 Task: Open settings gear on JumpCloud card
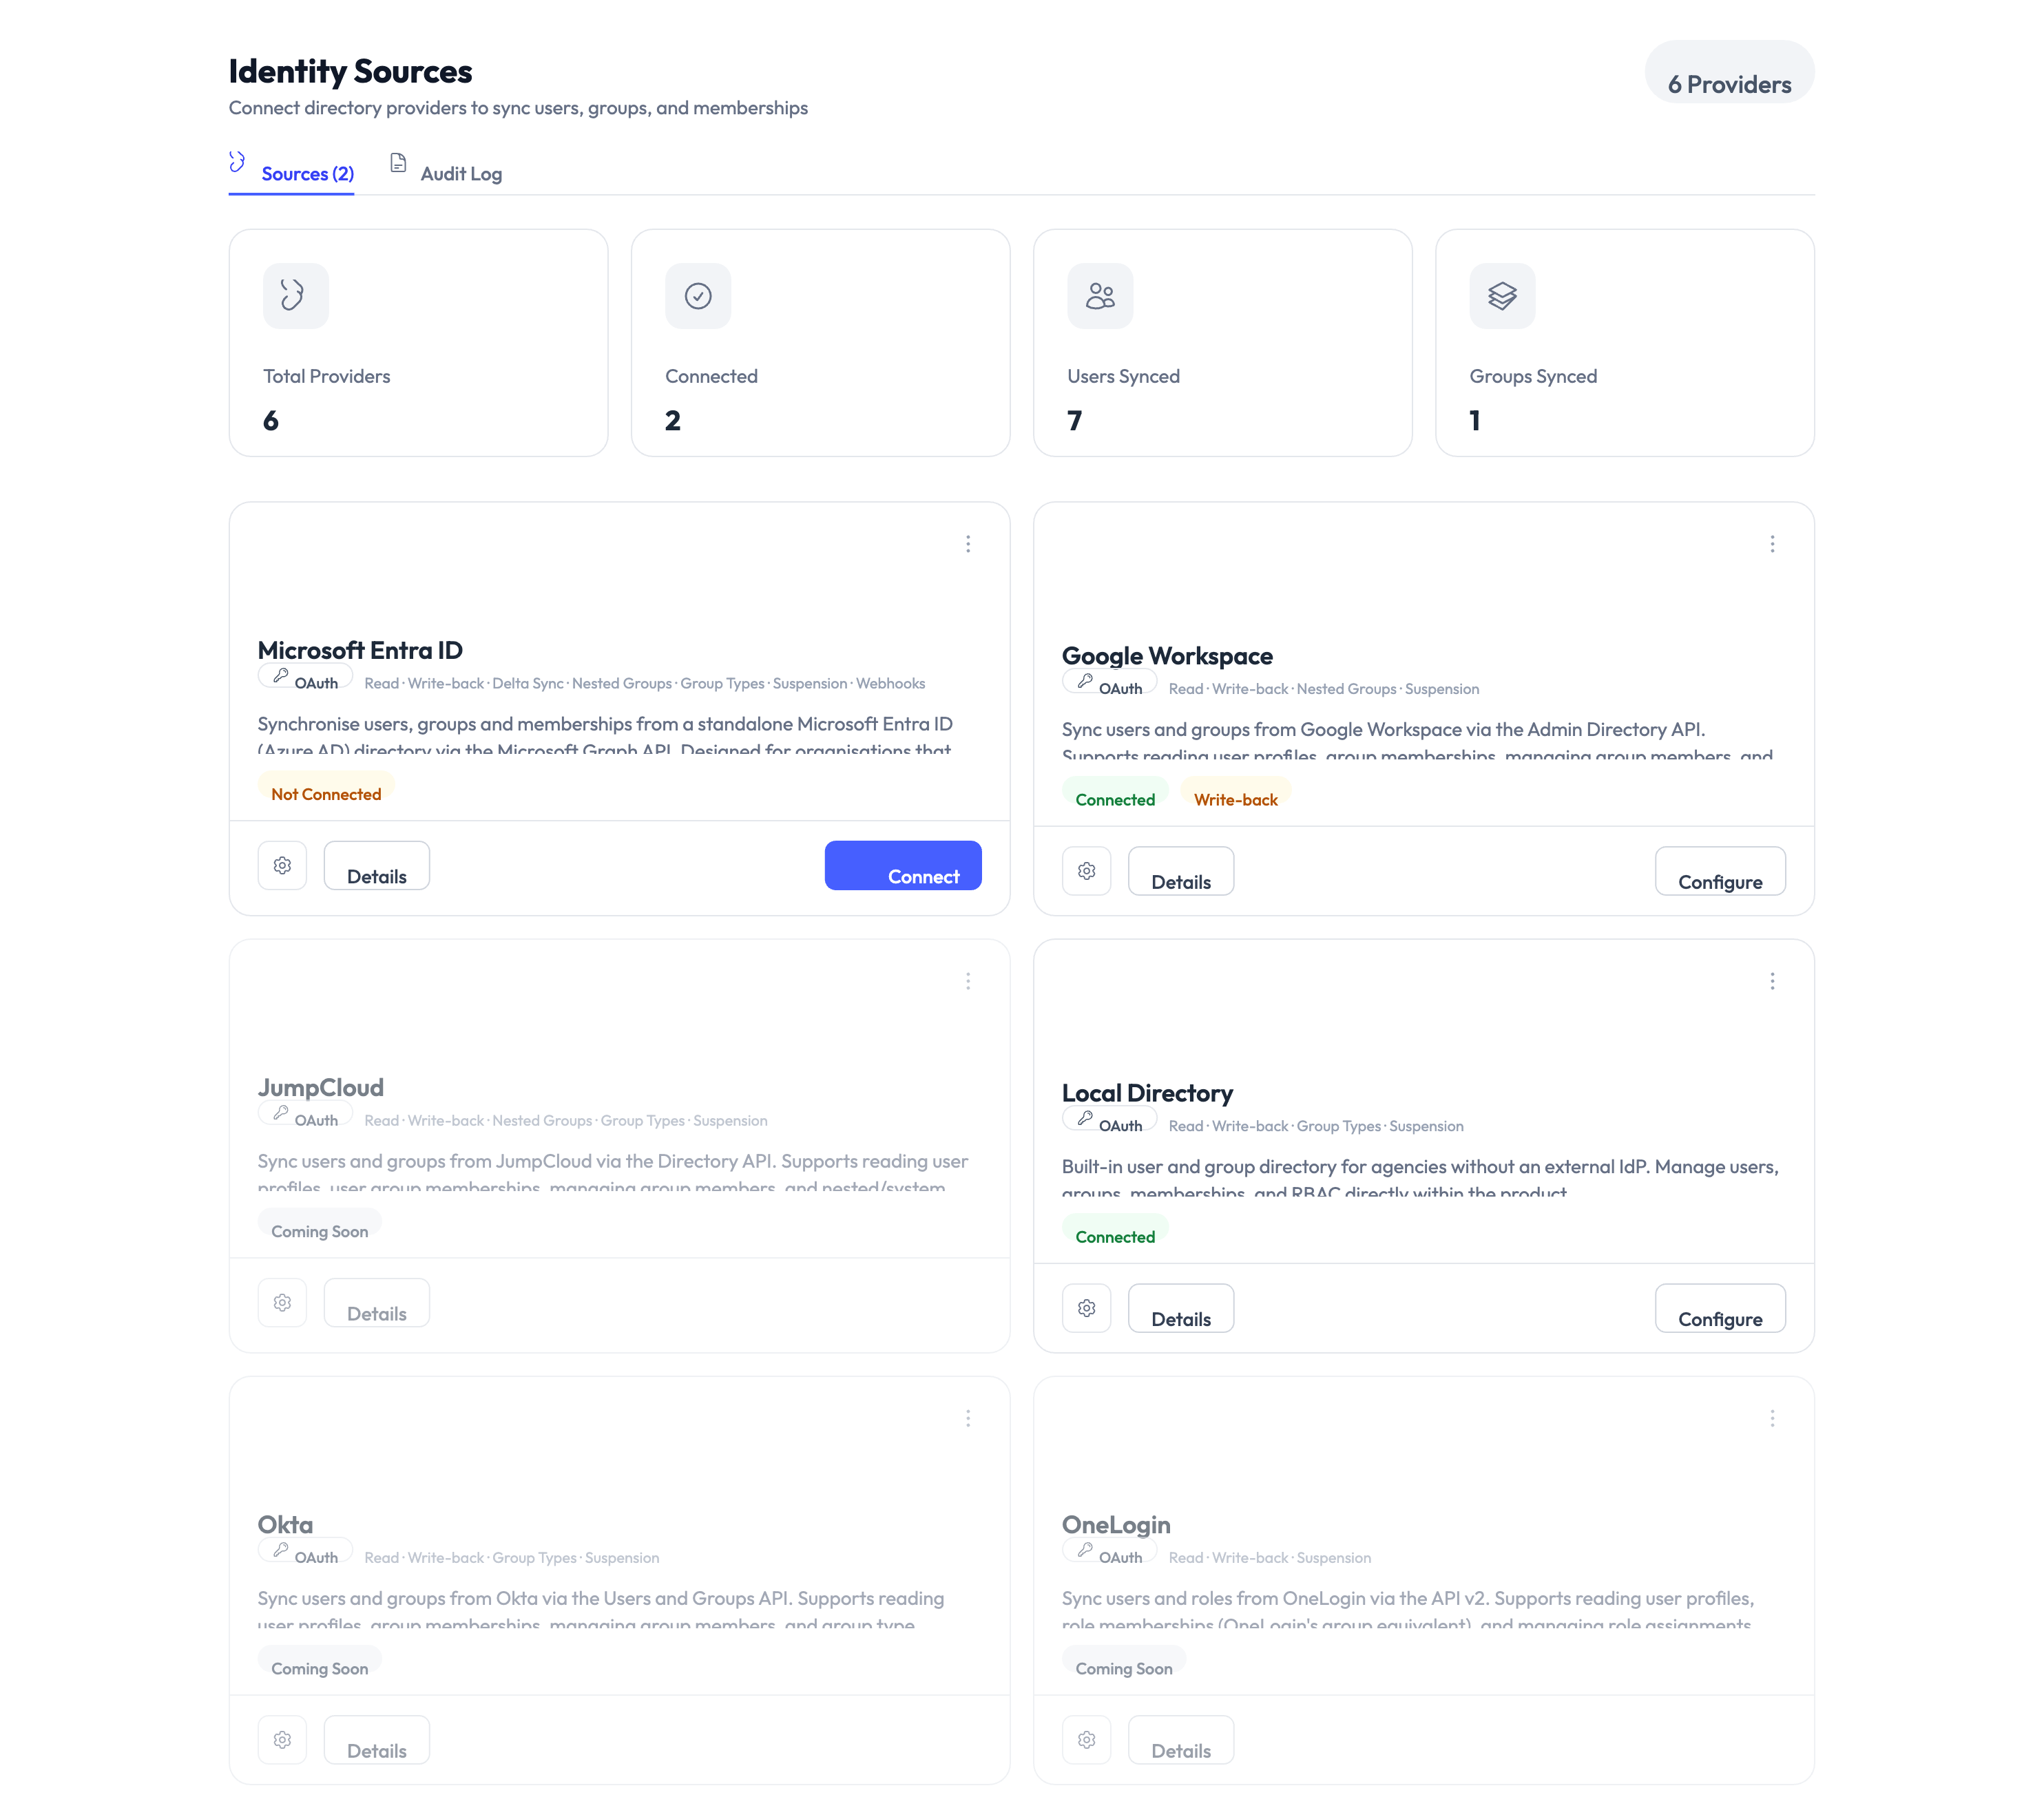282,1302
